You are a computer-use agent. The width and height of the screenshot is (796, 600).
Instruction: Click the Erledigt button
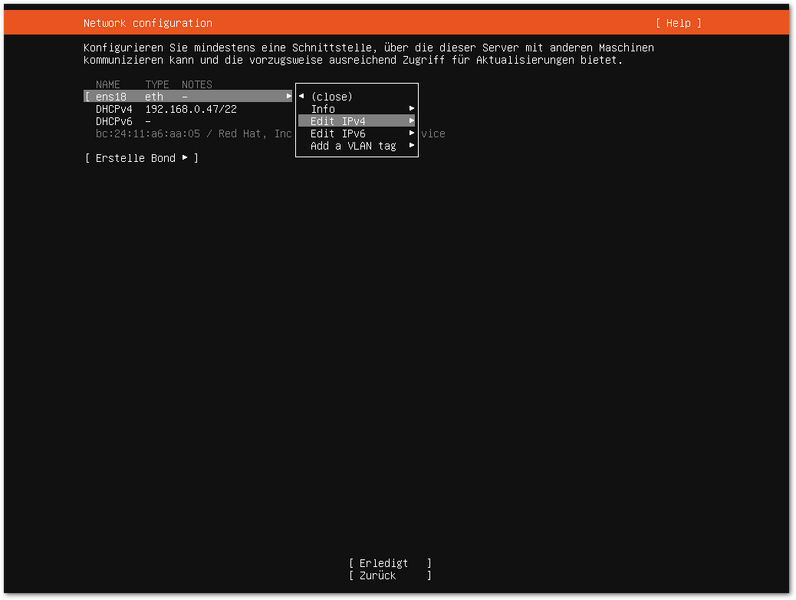(390, 563)
